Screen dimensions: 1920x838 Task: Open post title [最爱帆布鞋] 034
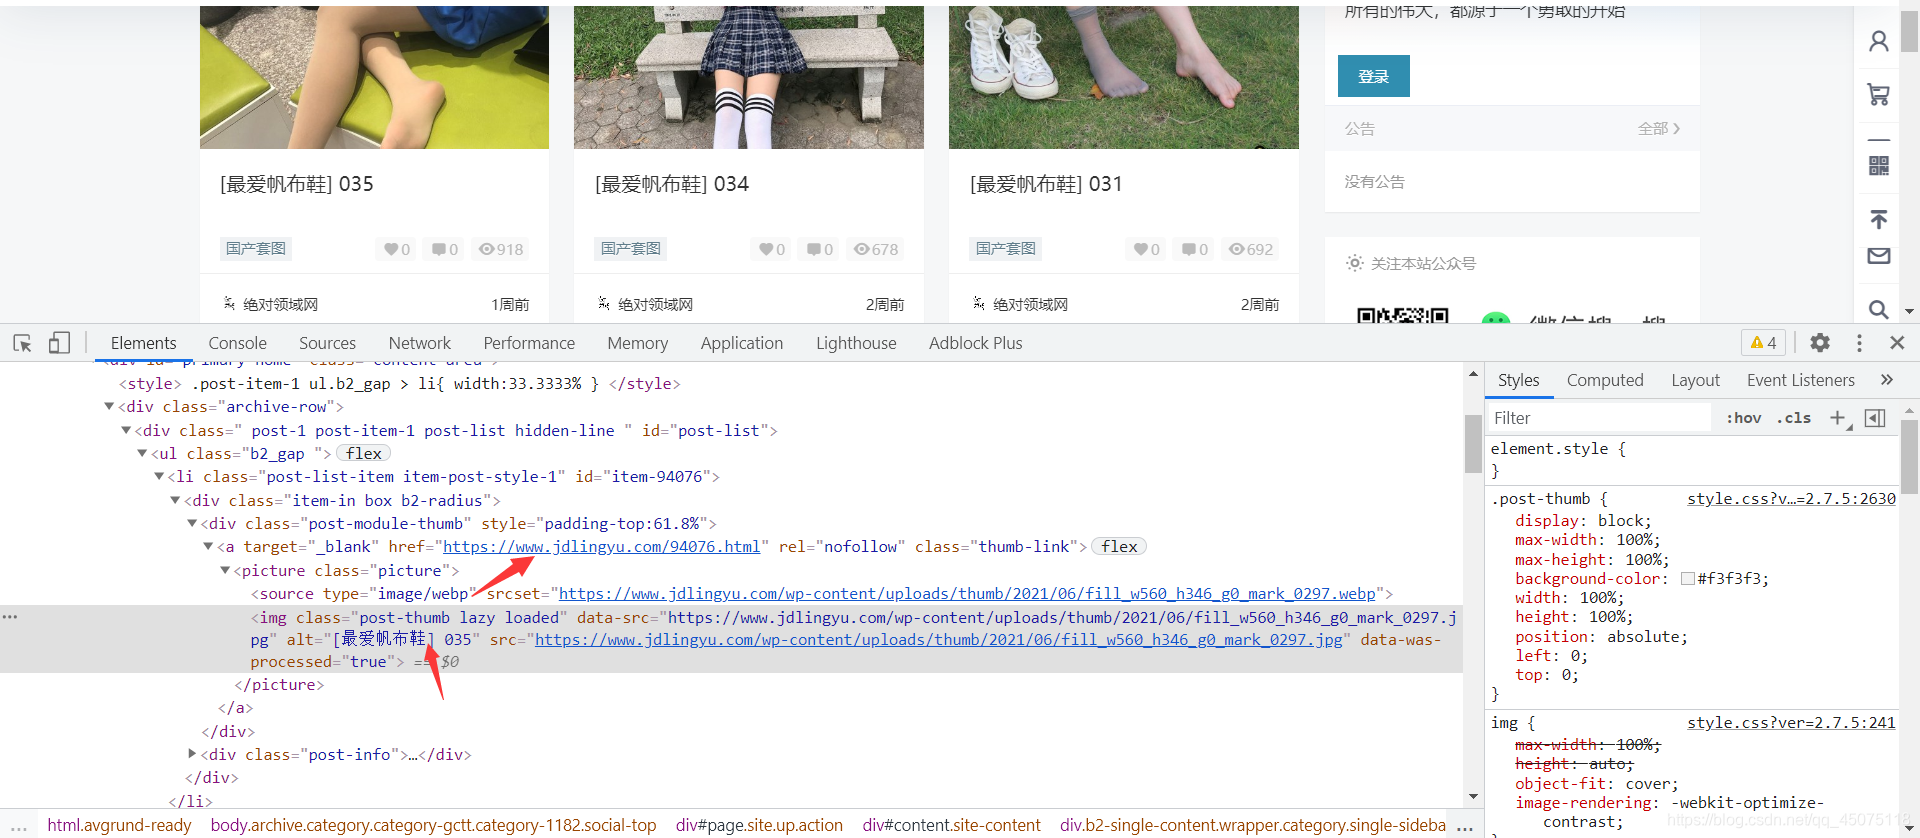point(671,184)
